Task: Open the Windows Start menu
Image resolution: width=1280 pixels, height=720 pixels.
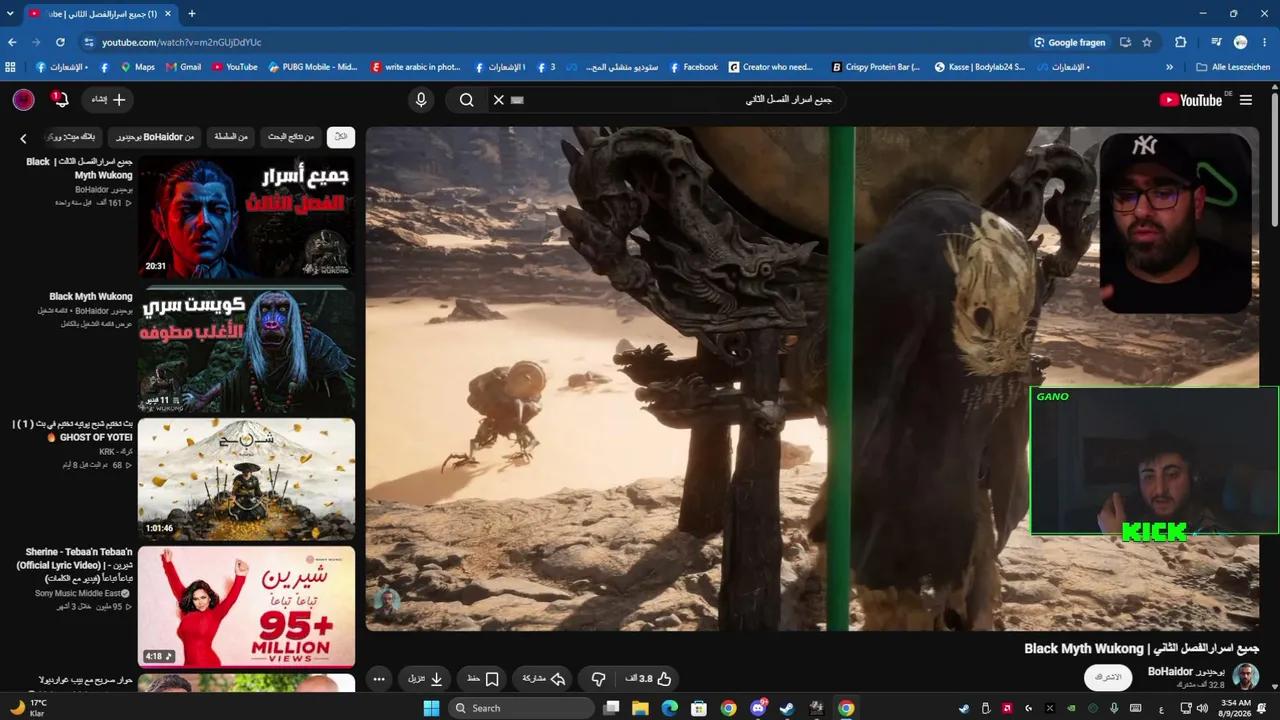Action: pyautogui.click(x=431, y=708)
